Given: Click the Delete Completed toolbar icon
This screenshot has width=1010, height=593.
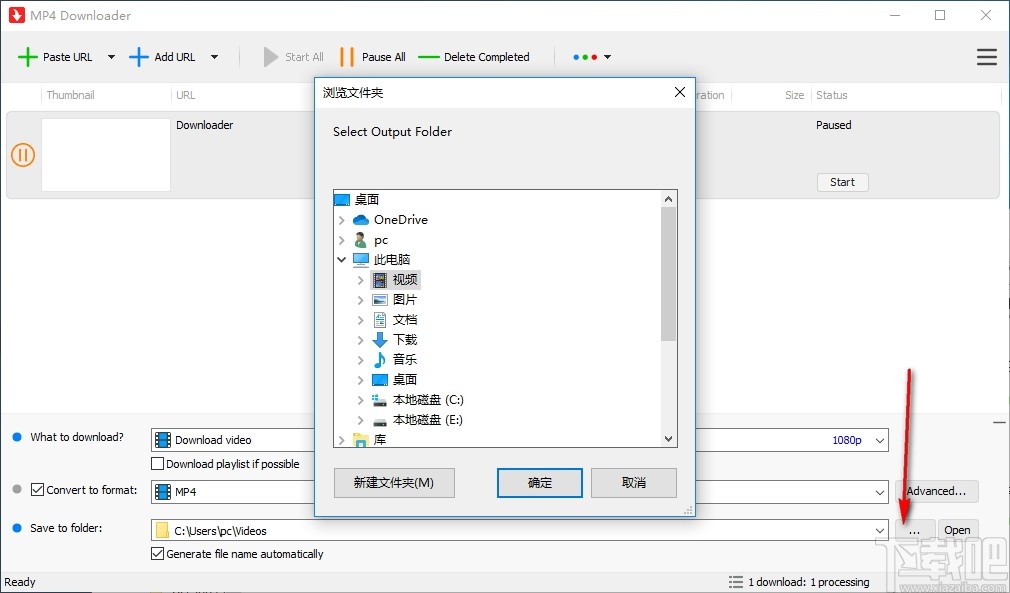Looking at the screenshot, I should (428, 57).
